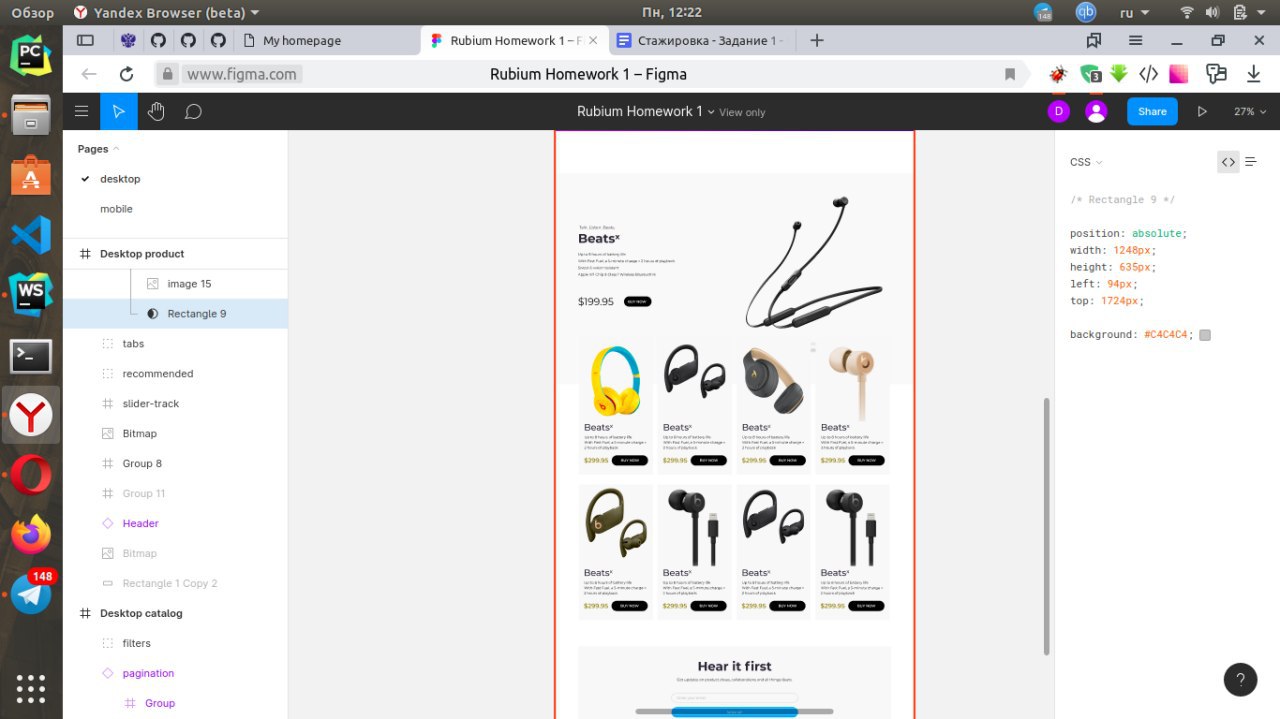
Task: Open the Figma main menu hamburger
Action: 81,111
